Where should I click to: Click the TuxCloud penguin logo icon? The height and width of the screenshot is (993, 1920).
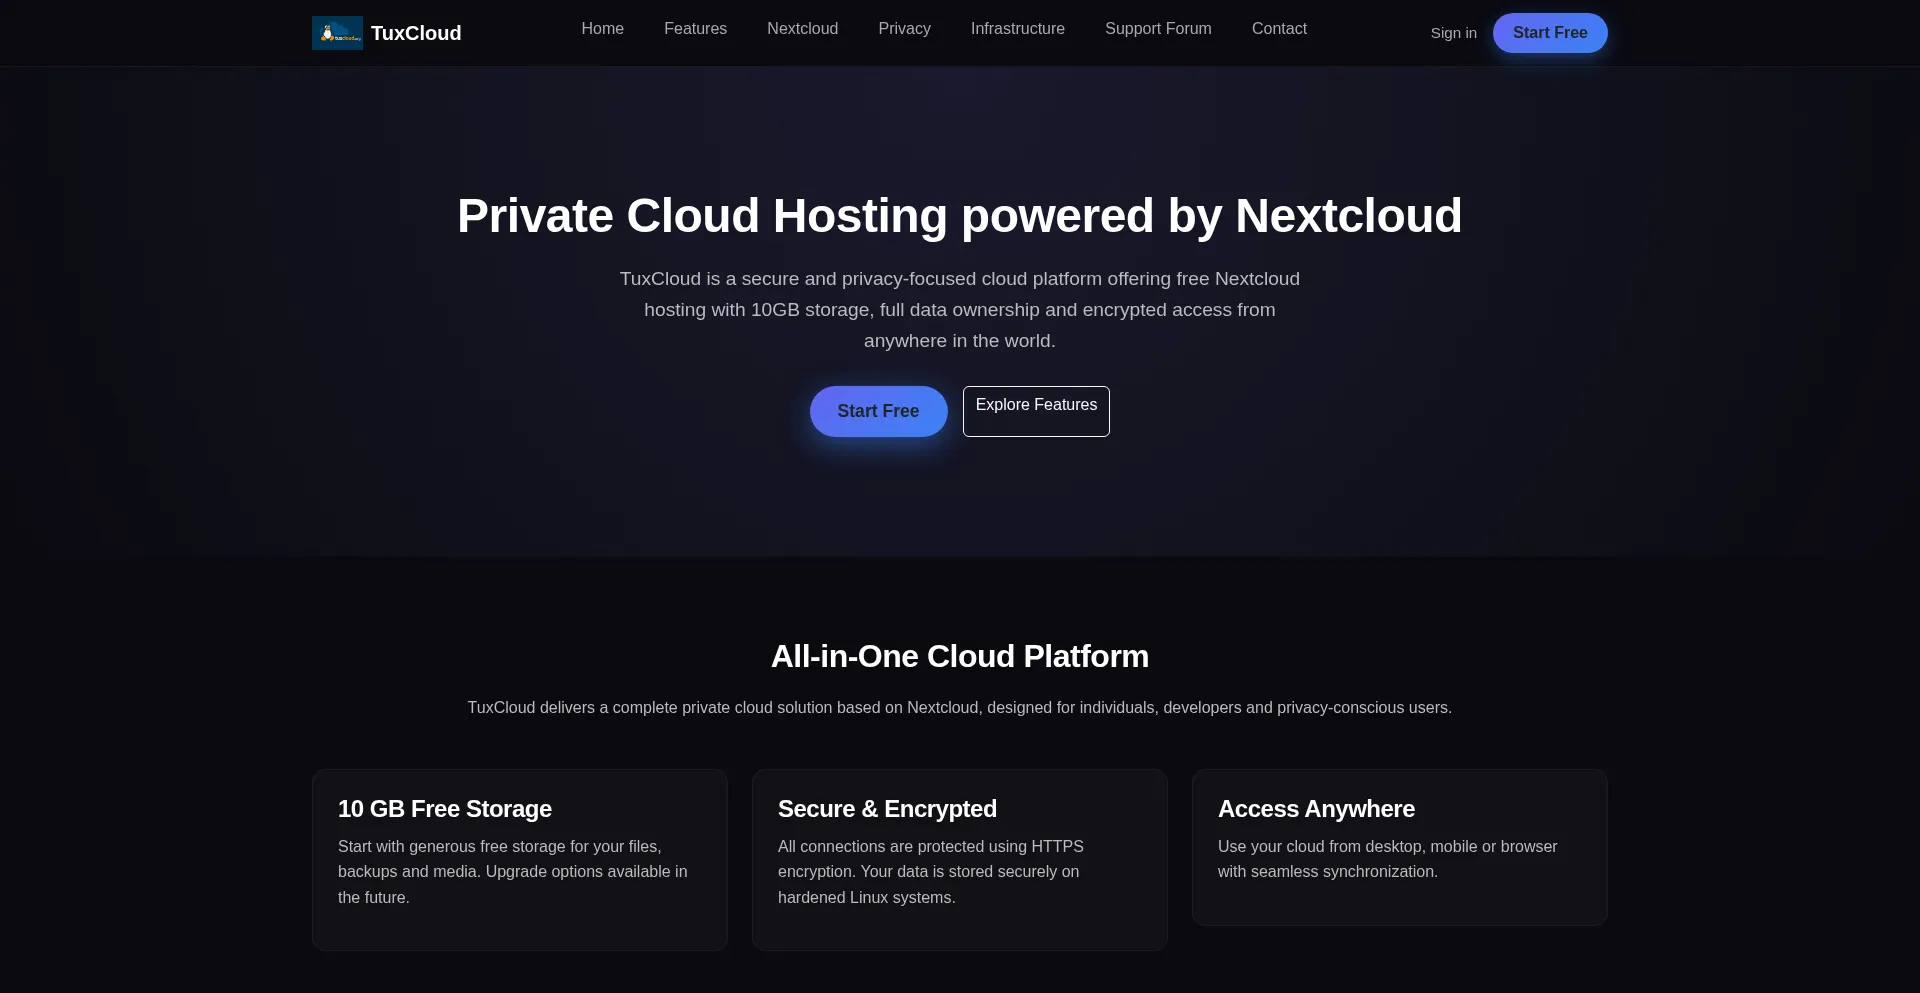337,33
